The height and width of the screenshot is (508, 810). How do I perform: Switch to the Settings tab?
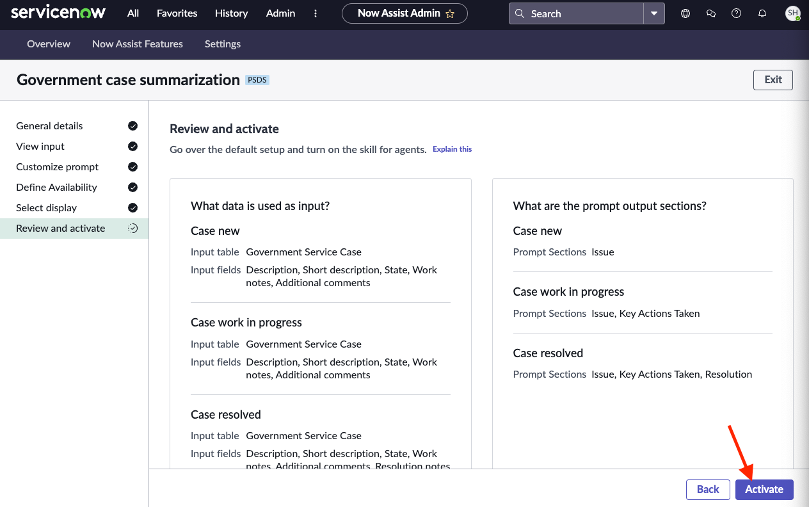[x=223, y=44]
